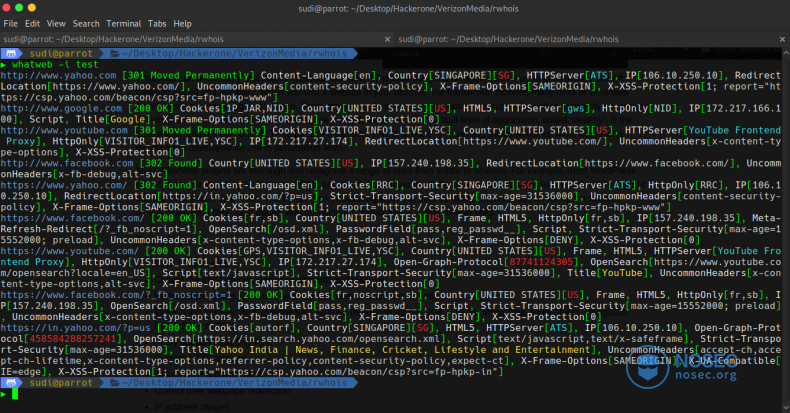This screenshot has width=790, height=413.
Task: Click the https://www.youtube.com/ URL
Action: (70, 251)
